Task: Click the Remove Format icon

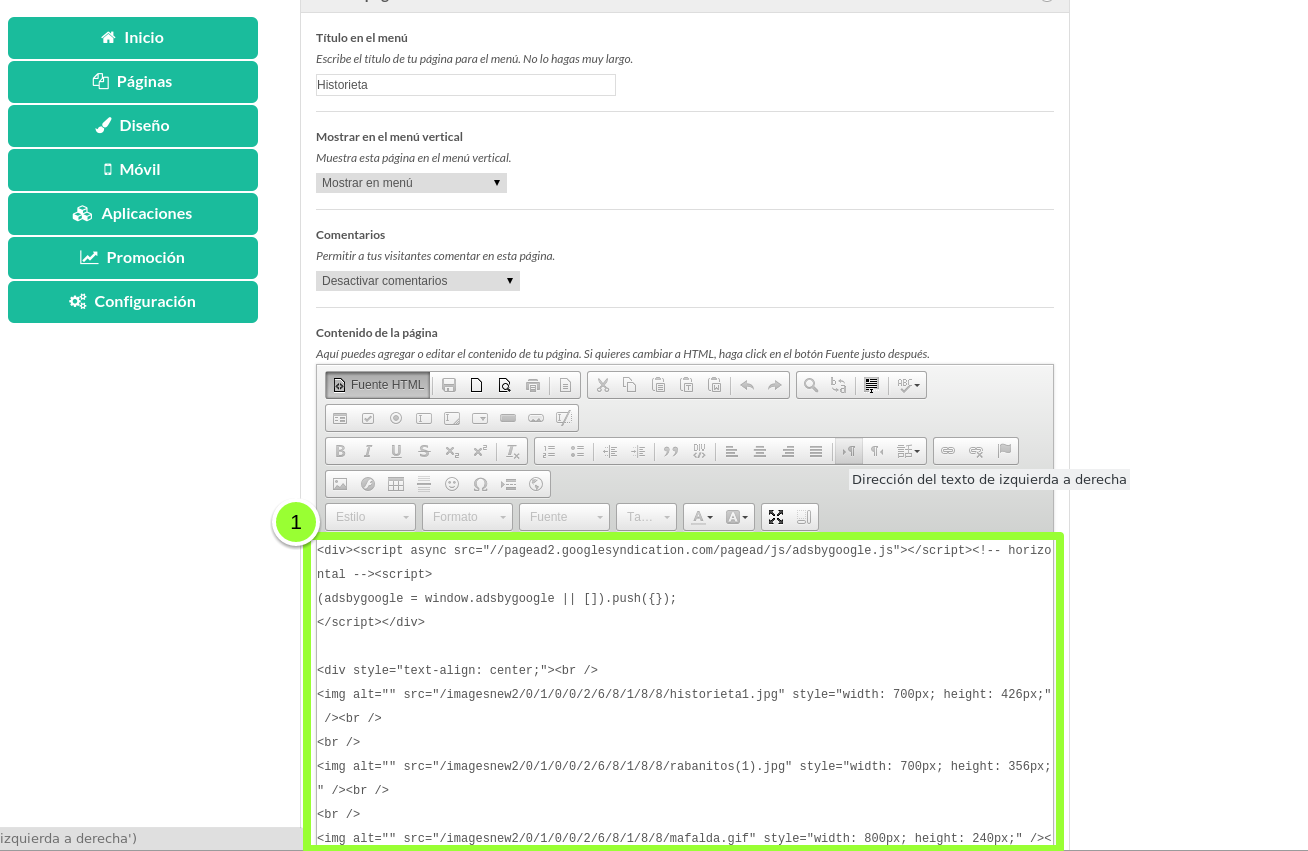Action: [512, 451]
